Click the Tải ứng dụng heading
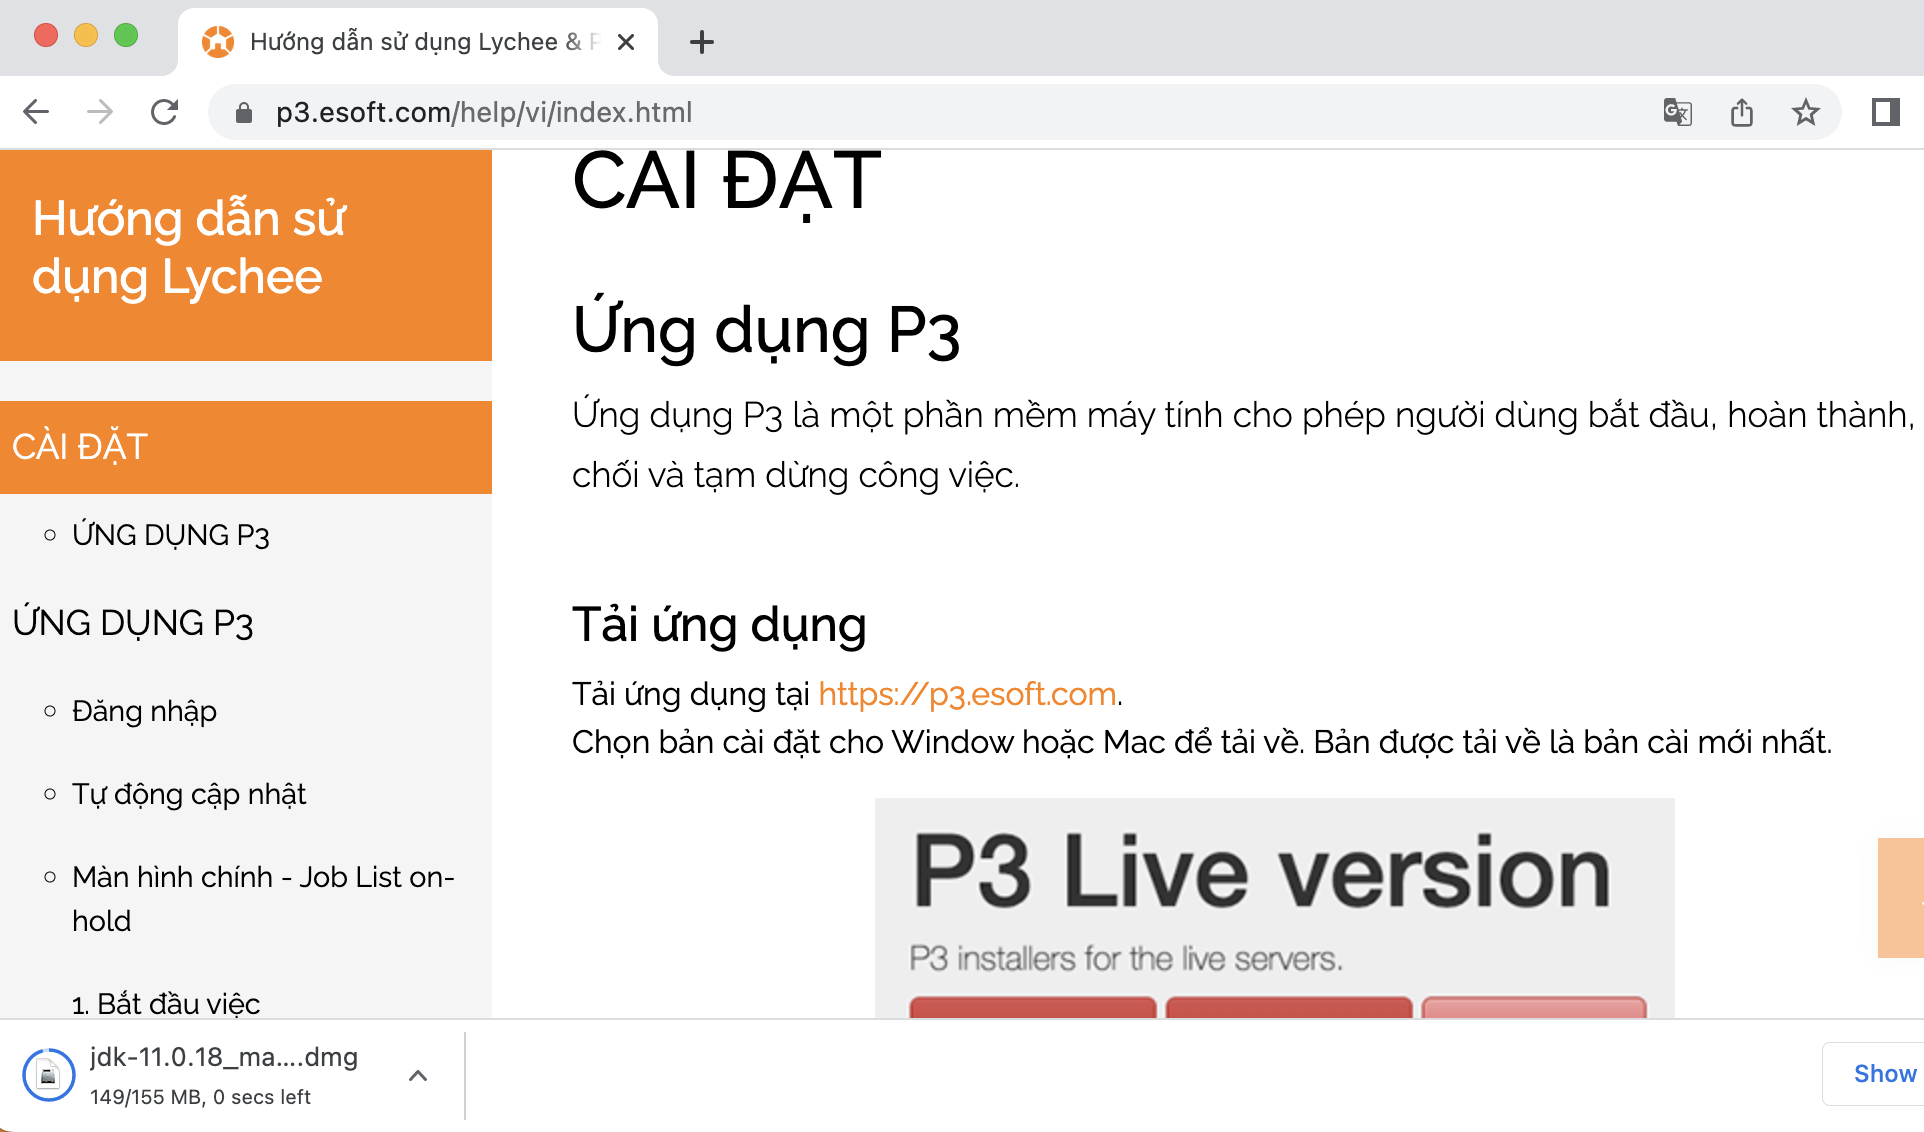The image size is (1924, 1132). [x=719, y=625]
